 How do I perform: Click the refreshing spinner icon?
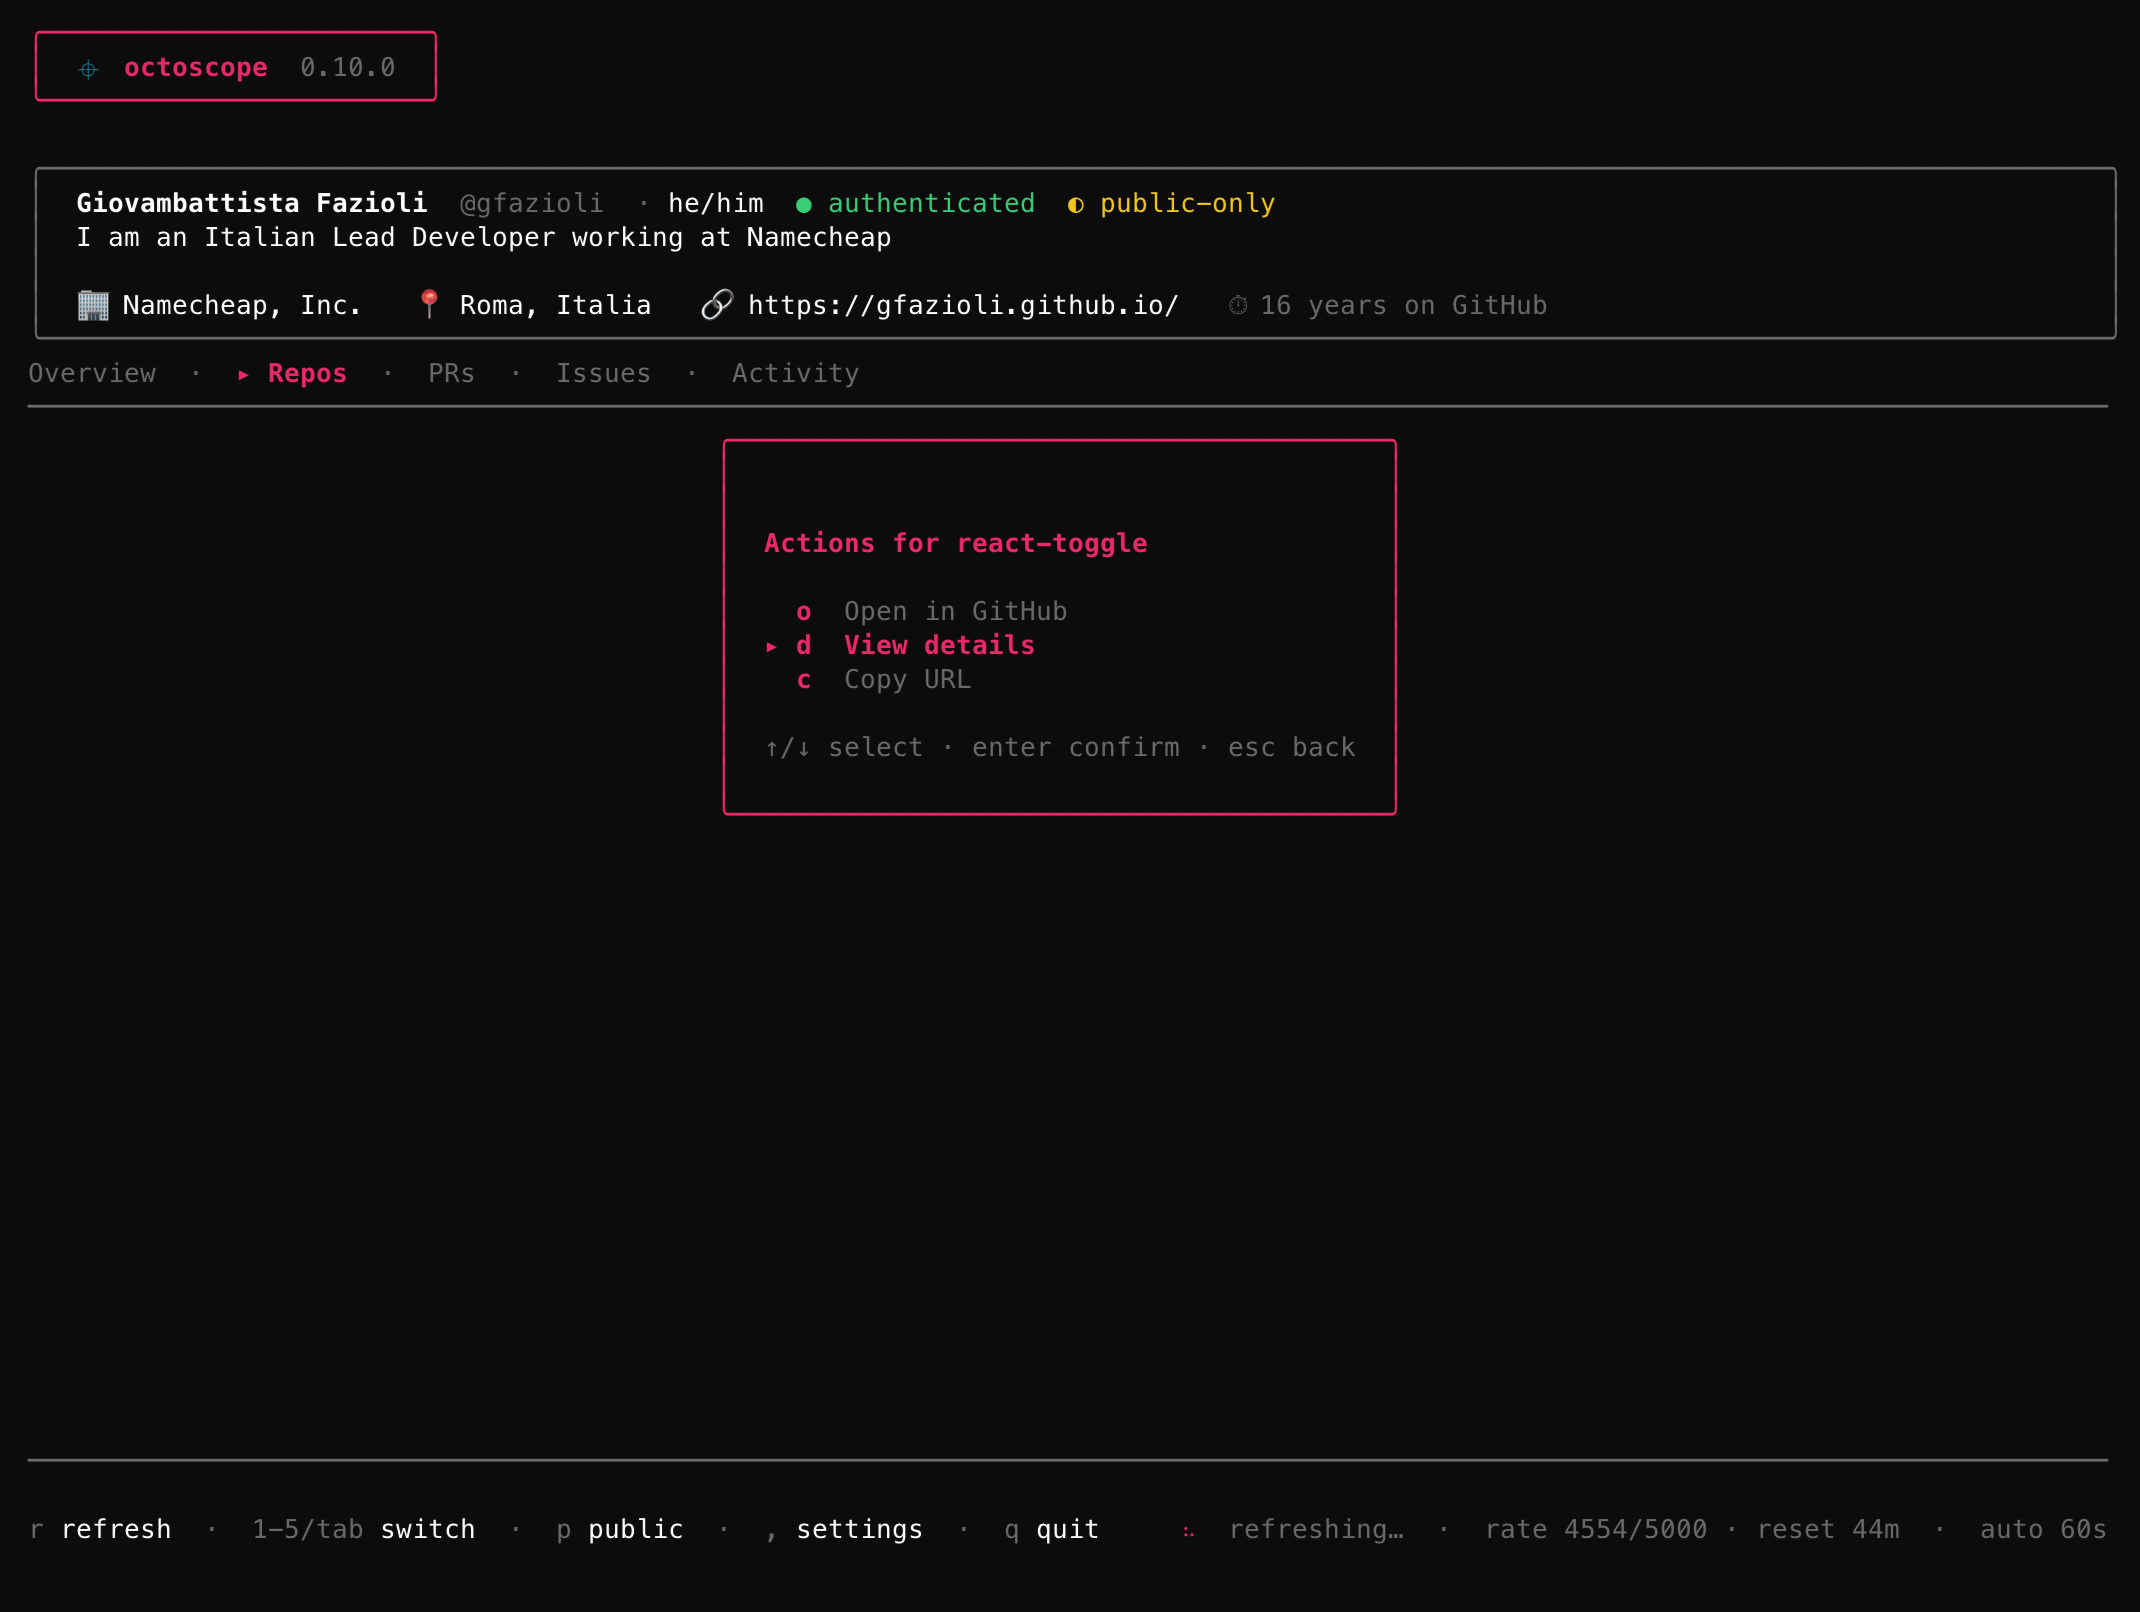pos(1188,1531)
